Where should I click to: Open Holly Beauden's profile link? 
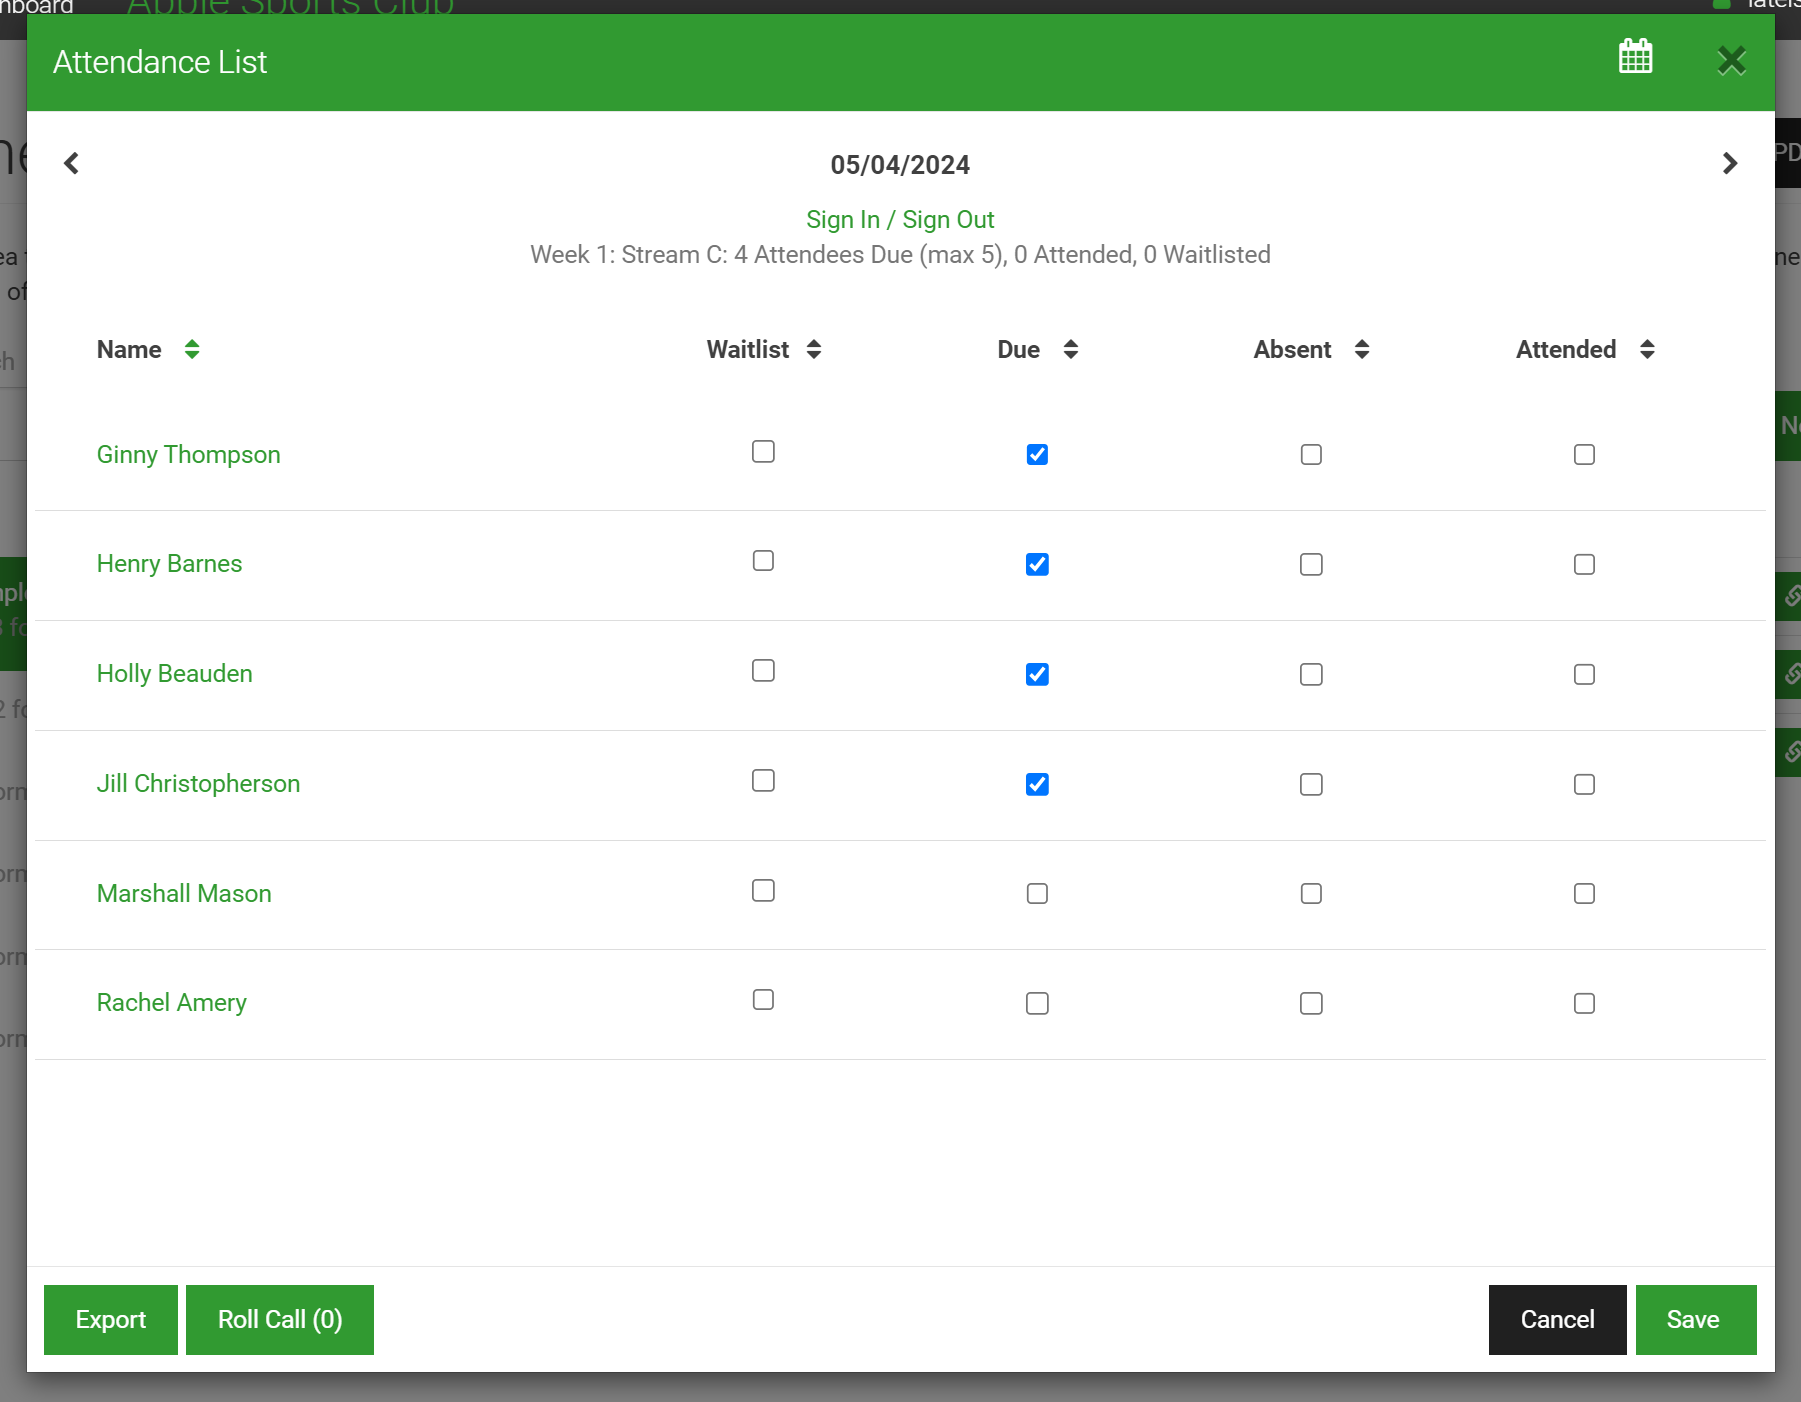[x=174, y=674]
